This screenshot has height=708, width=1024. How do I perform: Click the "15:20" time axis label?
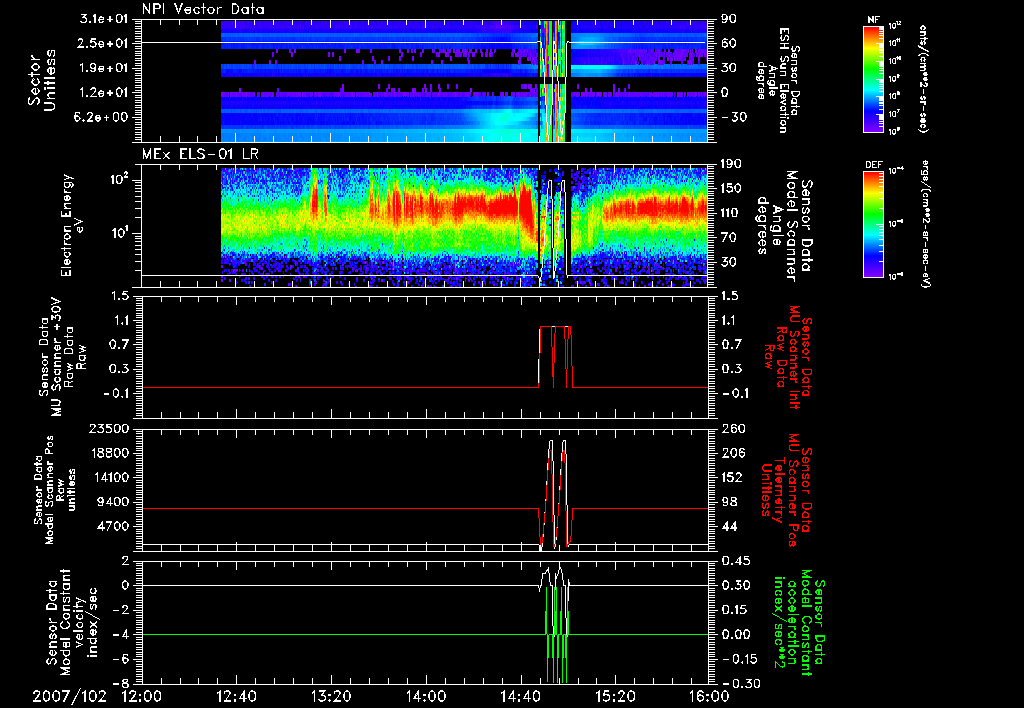click(615, 697)
